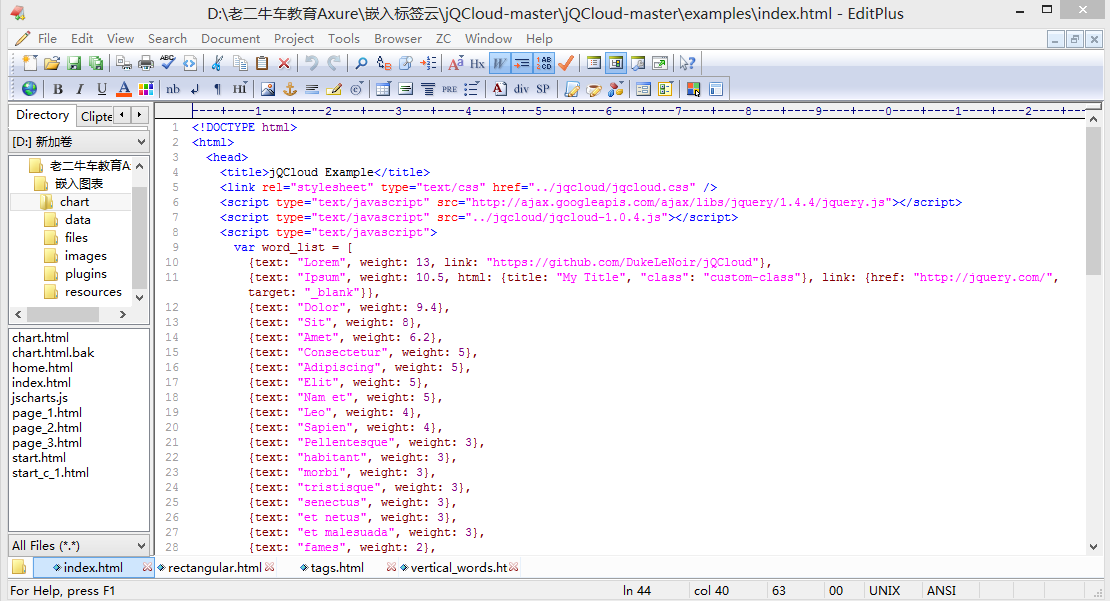The width and height of the screenshot is (1110, 601).
Task: Toggle line number display button
Action: click(544, 63)
